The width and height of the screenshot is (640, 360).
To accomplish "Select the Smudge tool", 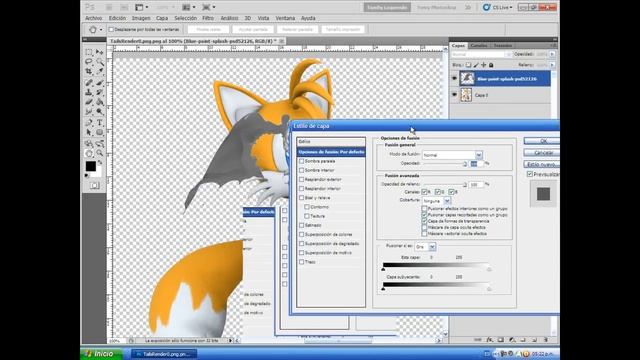I will (89, 111).
